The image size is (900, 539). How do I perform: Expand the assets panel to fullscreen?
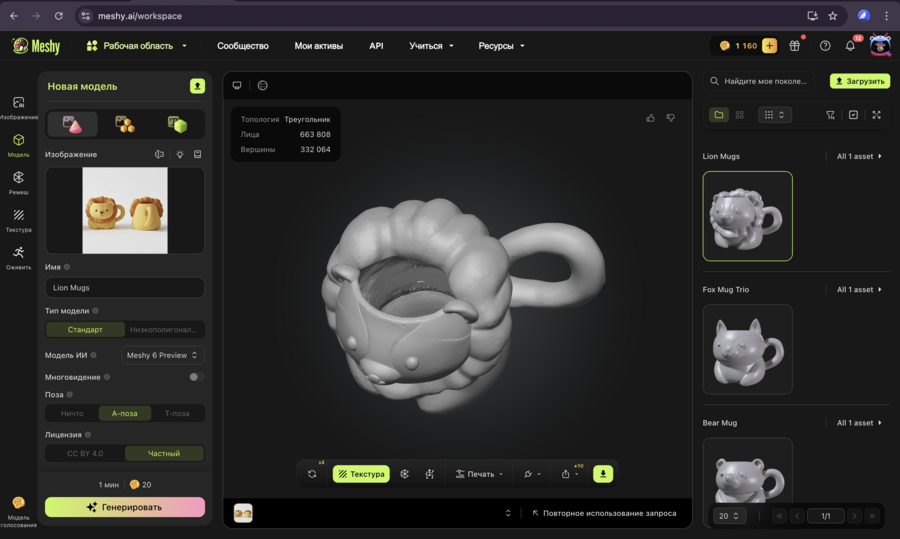tap(876, 115)
